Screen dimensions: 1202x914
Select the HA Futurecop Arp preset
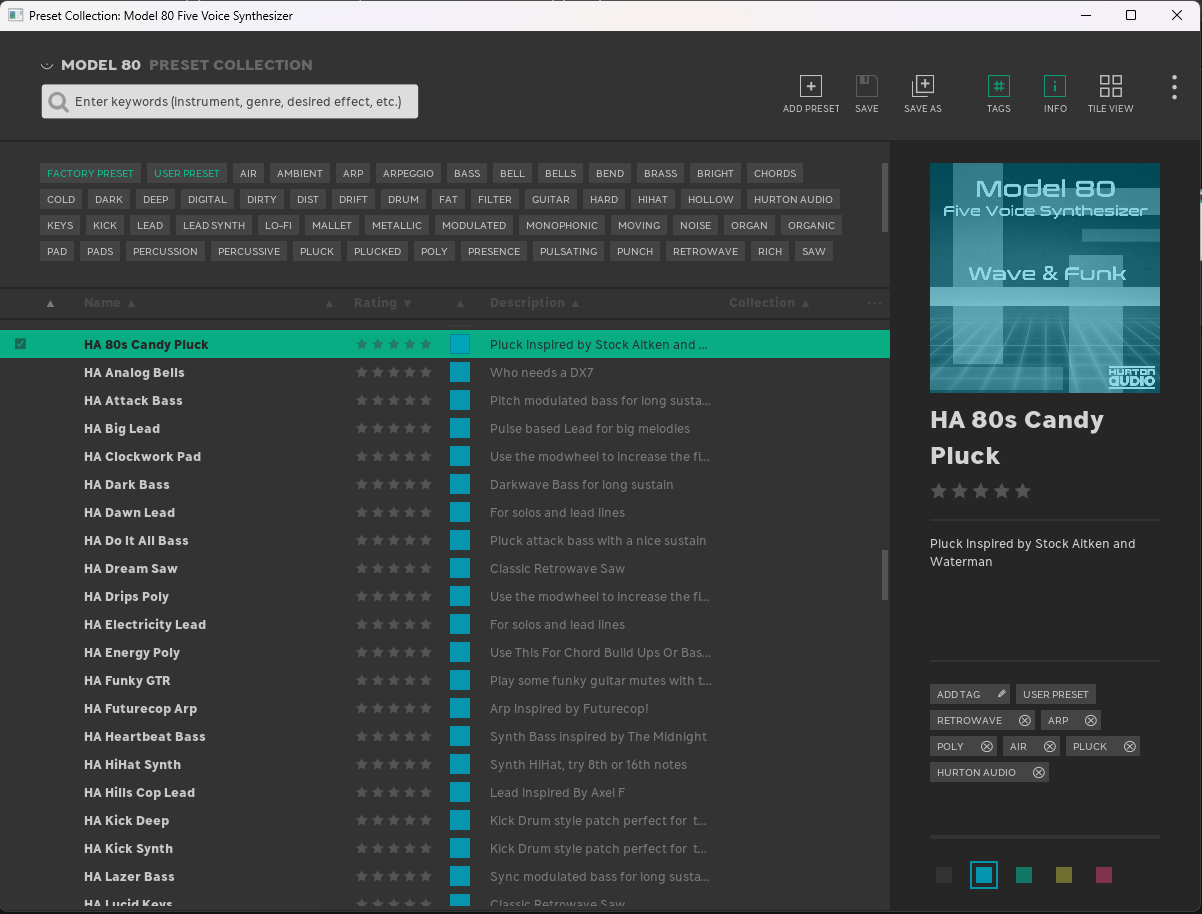[445, 708]
